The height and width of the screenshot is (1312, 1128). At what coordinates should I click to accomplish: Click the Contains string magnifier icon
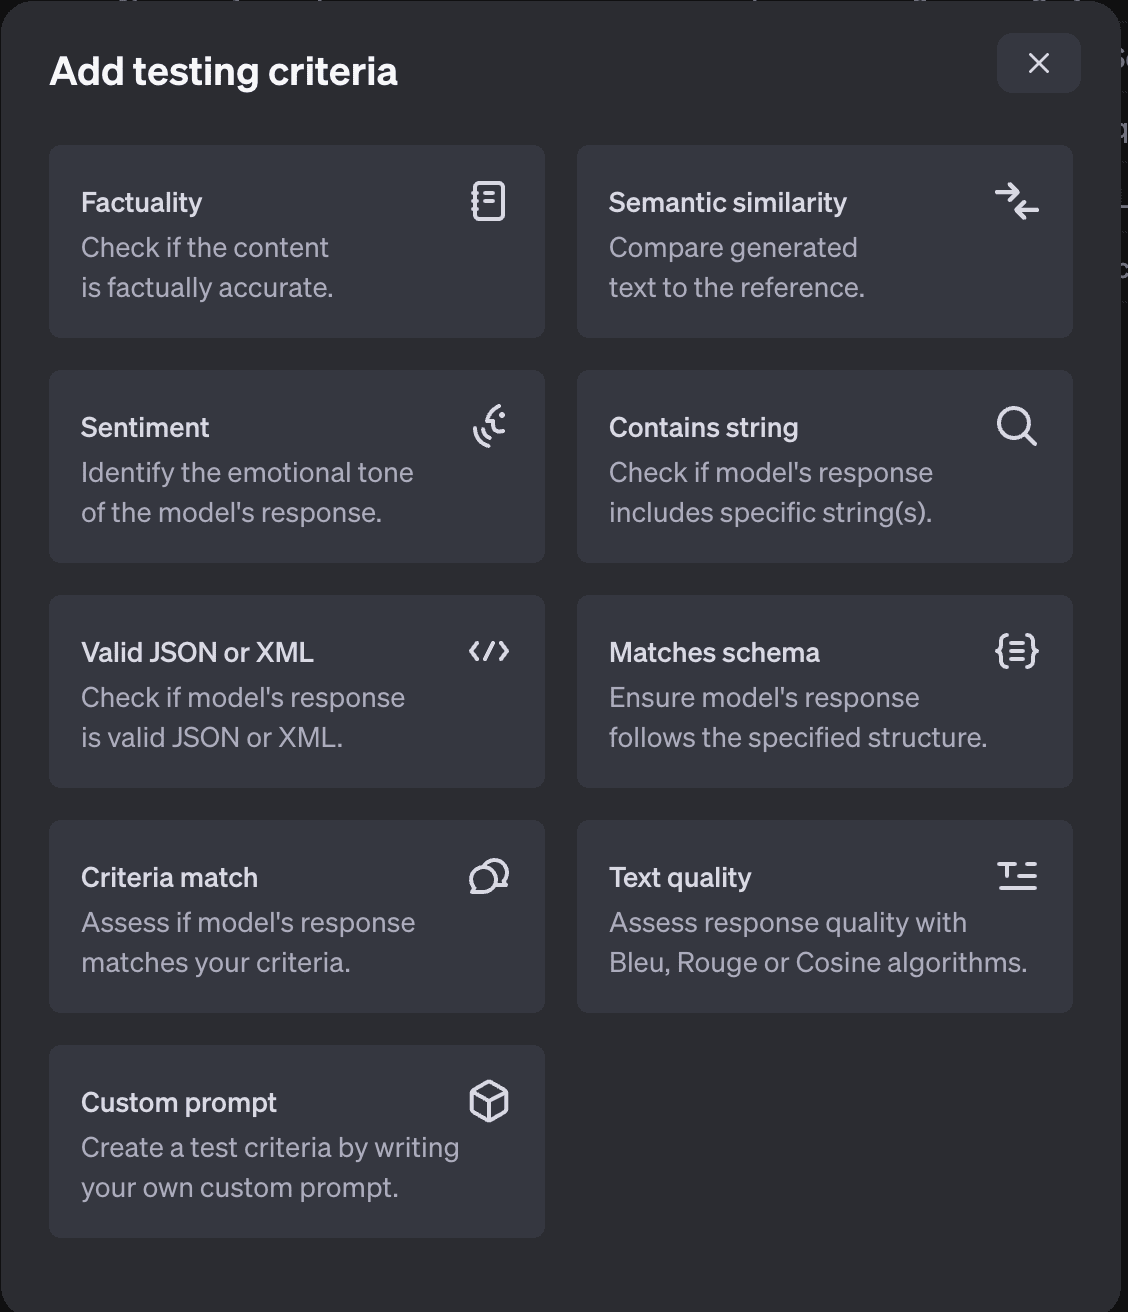1016,426
